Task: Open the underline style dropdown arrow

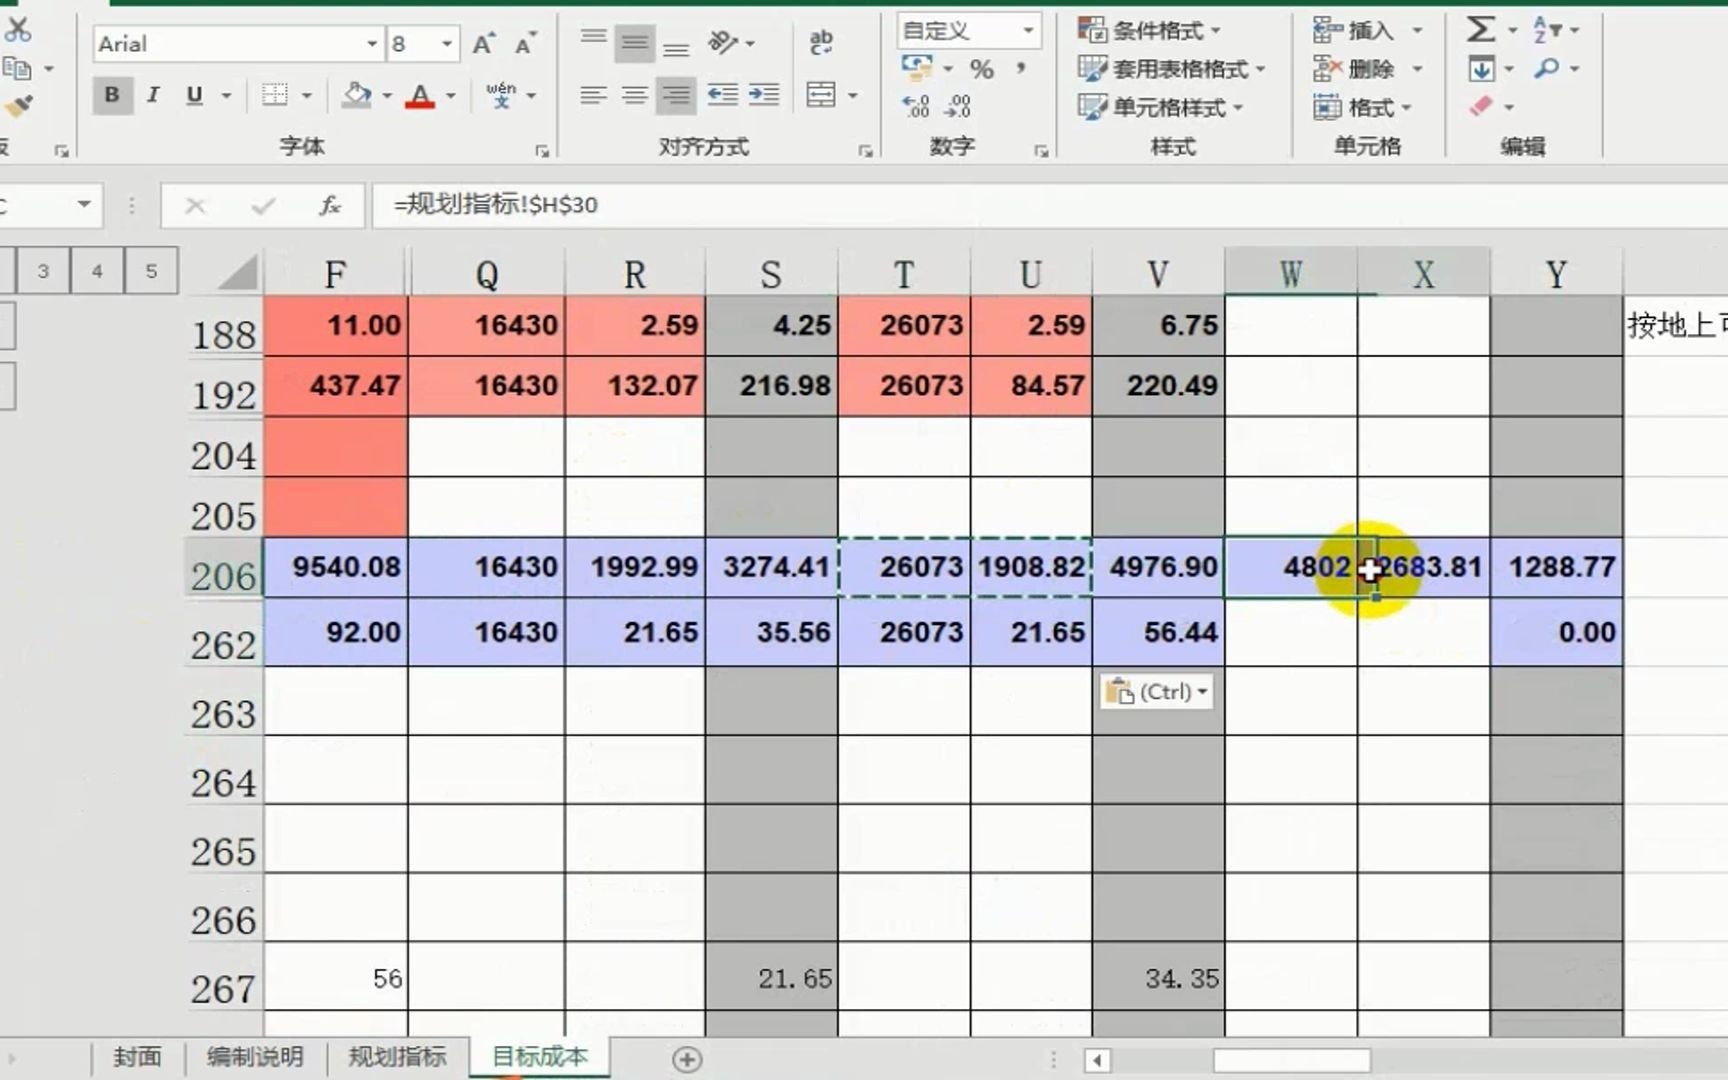Action: [227, 96]
